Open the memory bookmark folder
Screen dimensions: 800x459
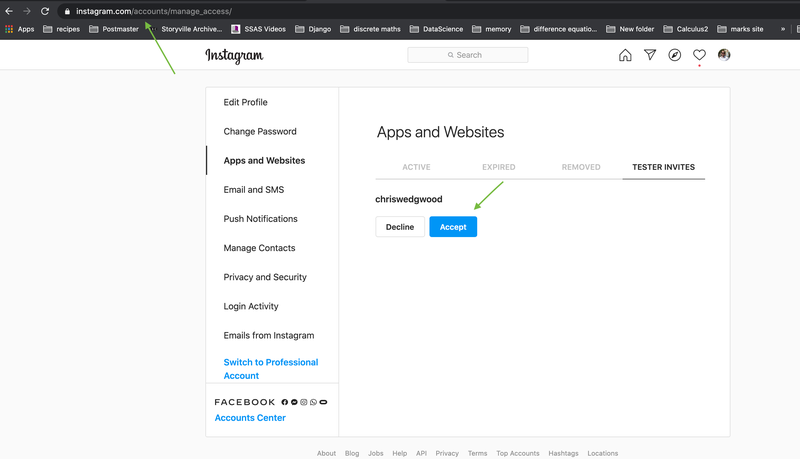coord(492,29)
